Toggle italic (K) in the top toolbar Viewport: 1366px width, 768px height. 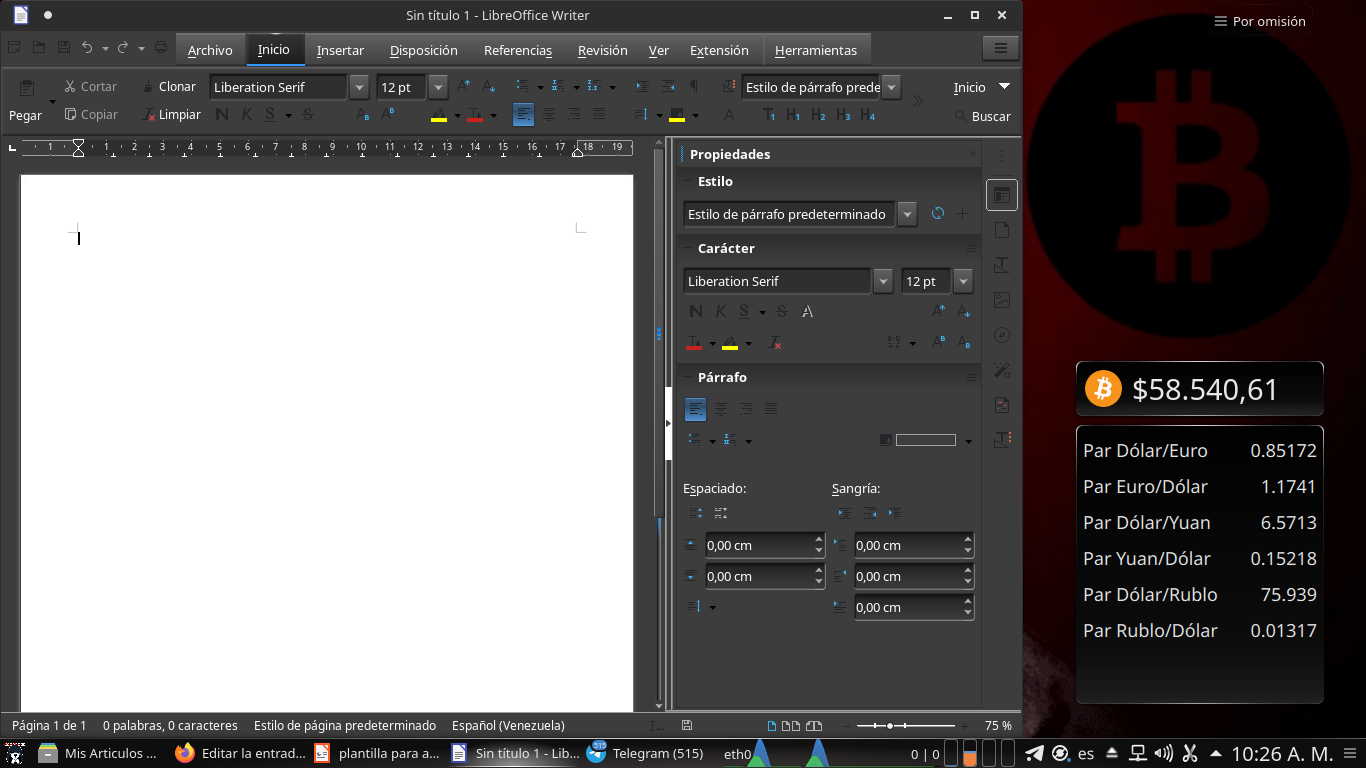coord(246,115)
